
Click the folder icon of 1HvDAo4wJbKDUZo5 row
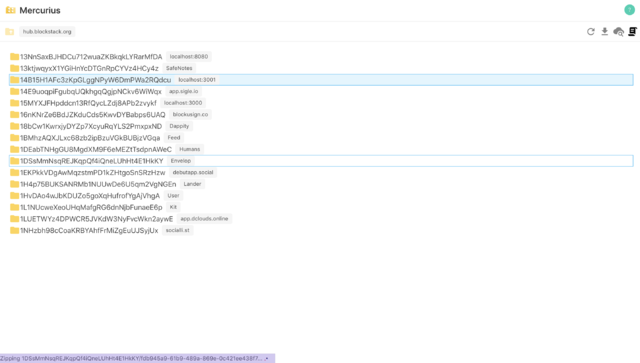[x=14, y=196]
